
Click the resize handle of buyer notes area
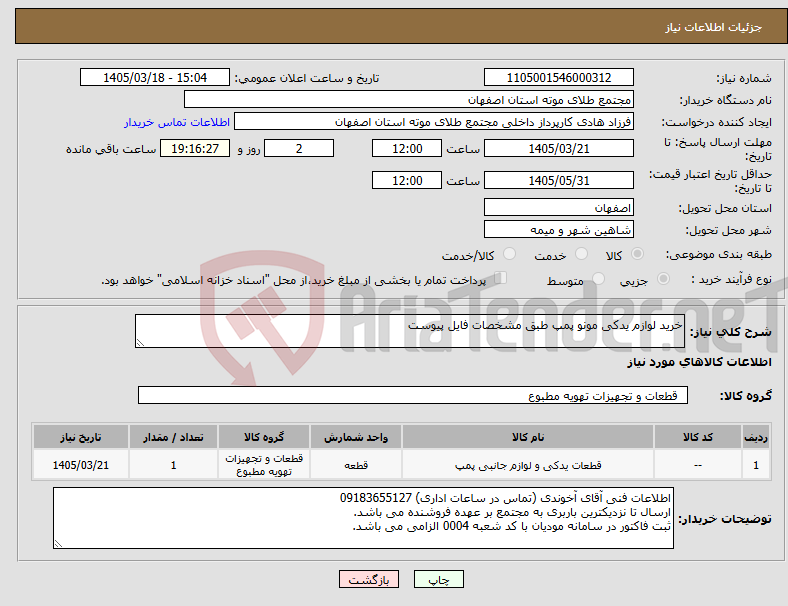pos(58,544)
